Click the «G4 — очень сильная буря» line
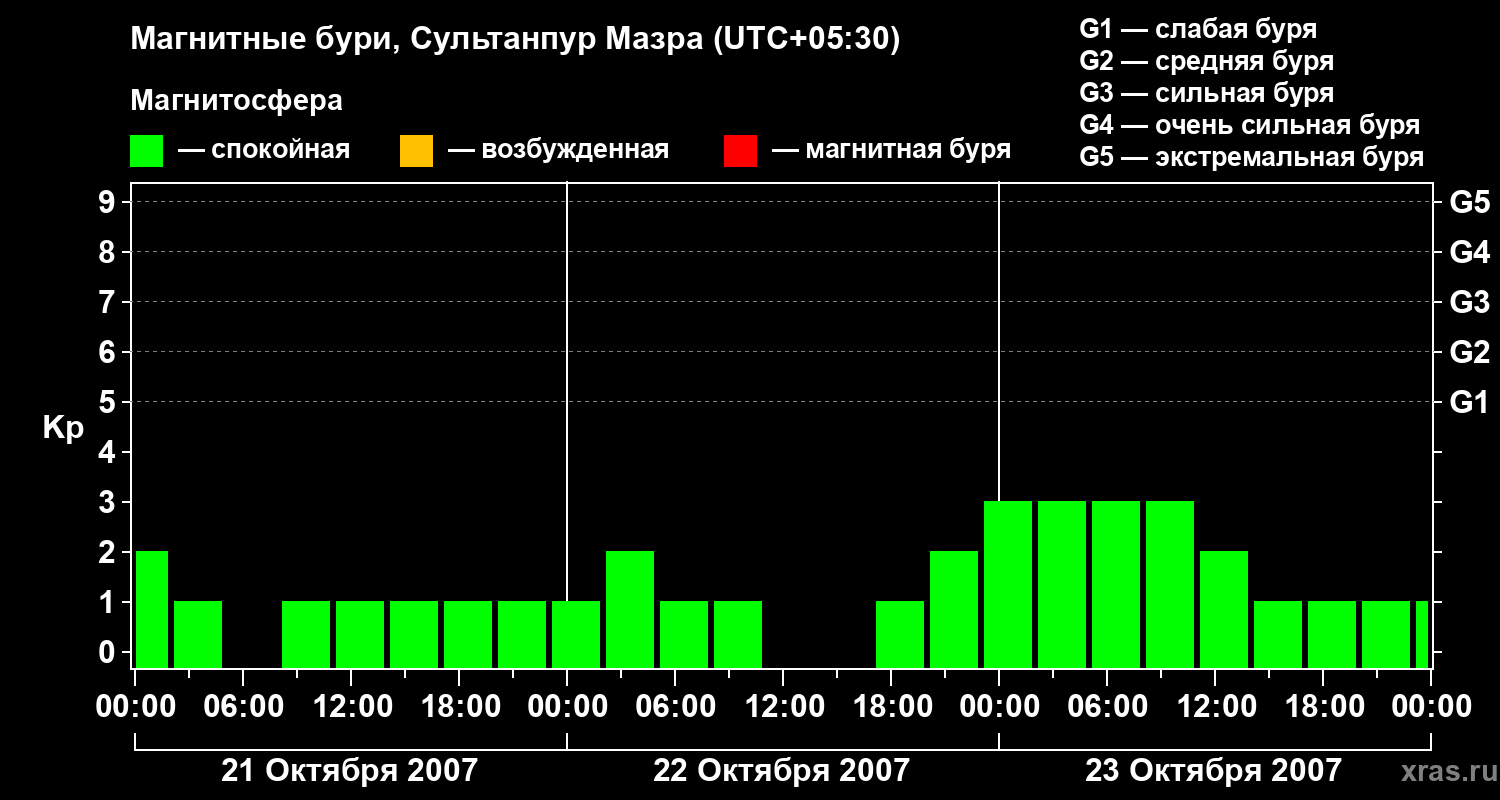1500x800 pixels. (x=1250, y=125)
